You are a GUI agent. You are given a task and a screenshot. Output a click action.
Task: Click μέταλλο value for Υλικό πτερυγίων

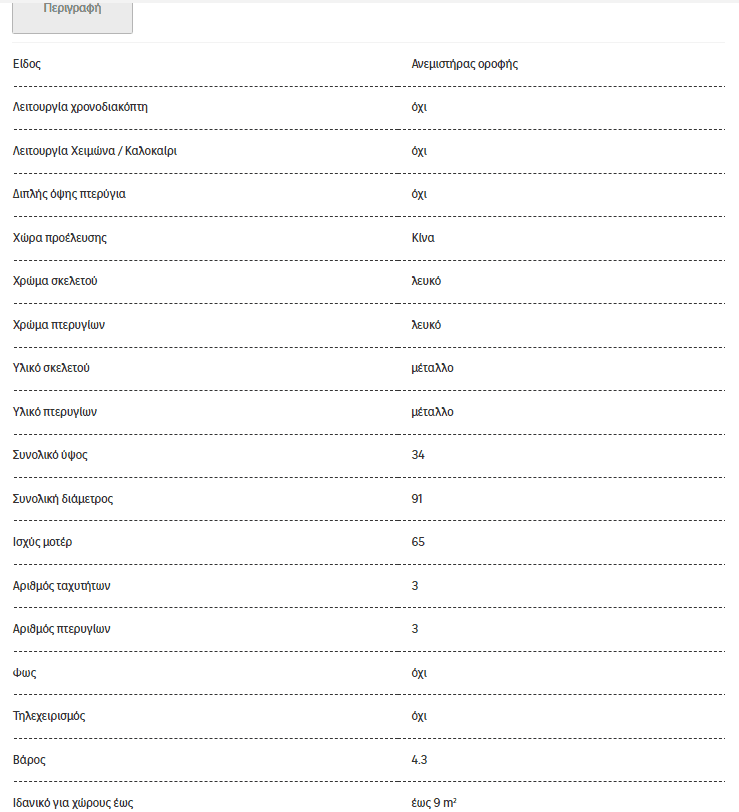432,412
